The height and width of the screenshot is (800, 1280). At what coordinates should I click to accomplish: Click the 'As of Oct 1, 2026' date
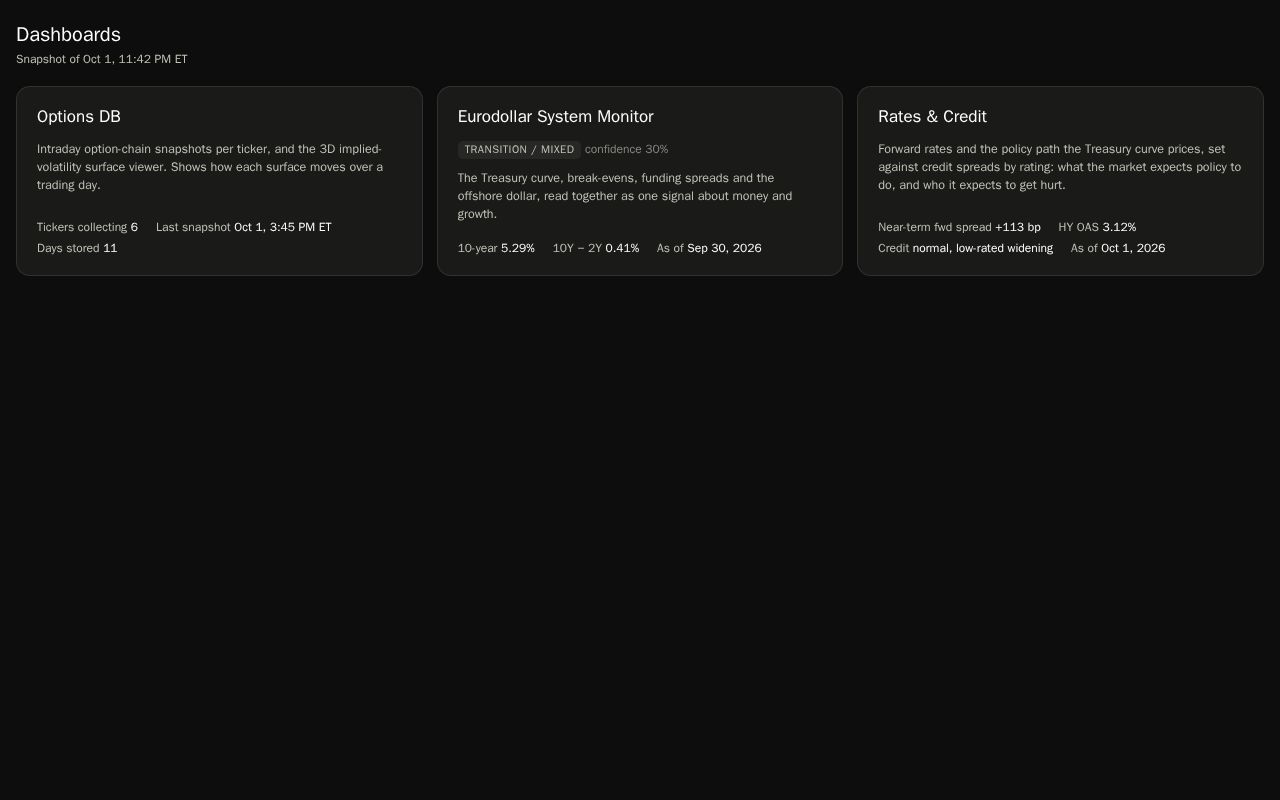(x=1118, y=248)
